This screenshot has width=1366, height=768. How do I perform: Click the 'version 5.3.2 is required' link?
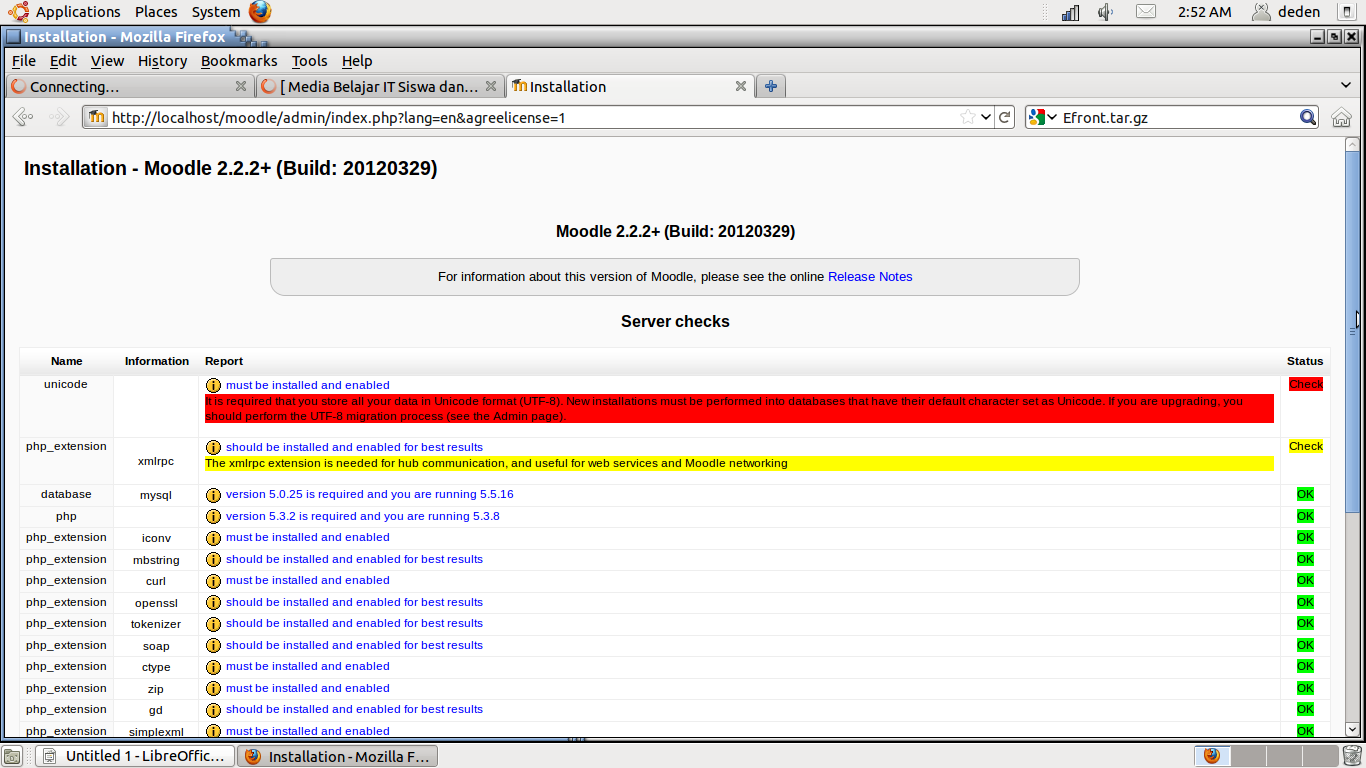tap(363, 516)
